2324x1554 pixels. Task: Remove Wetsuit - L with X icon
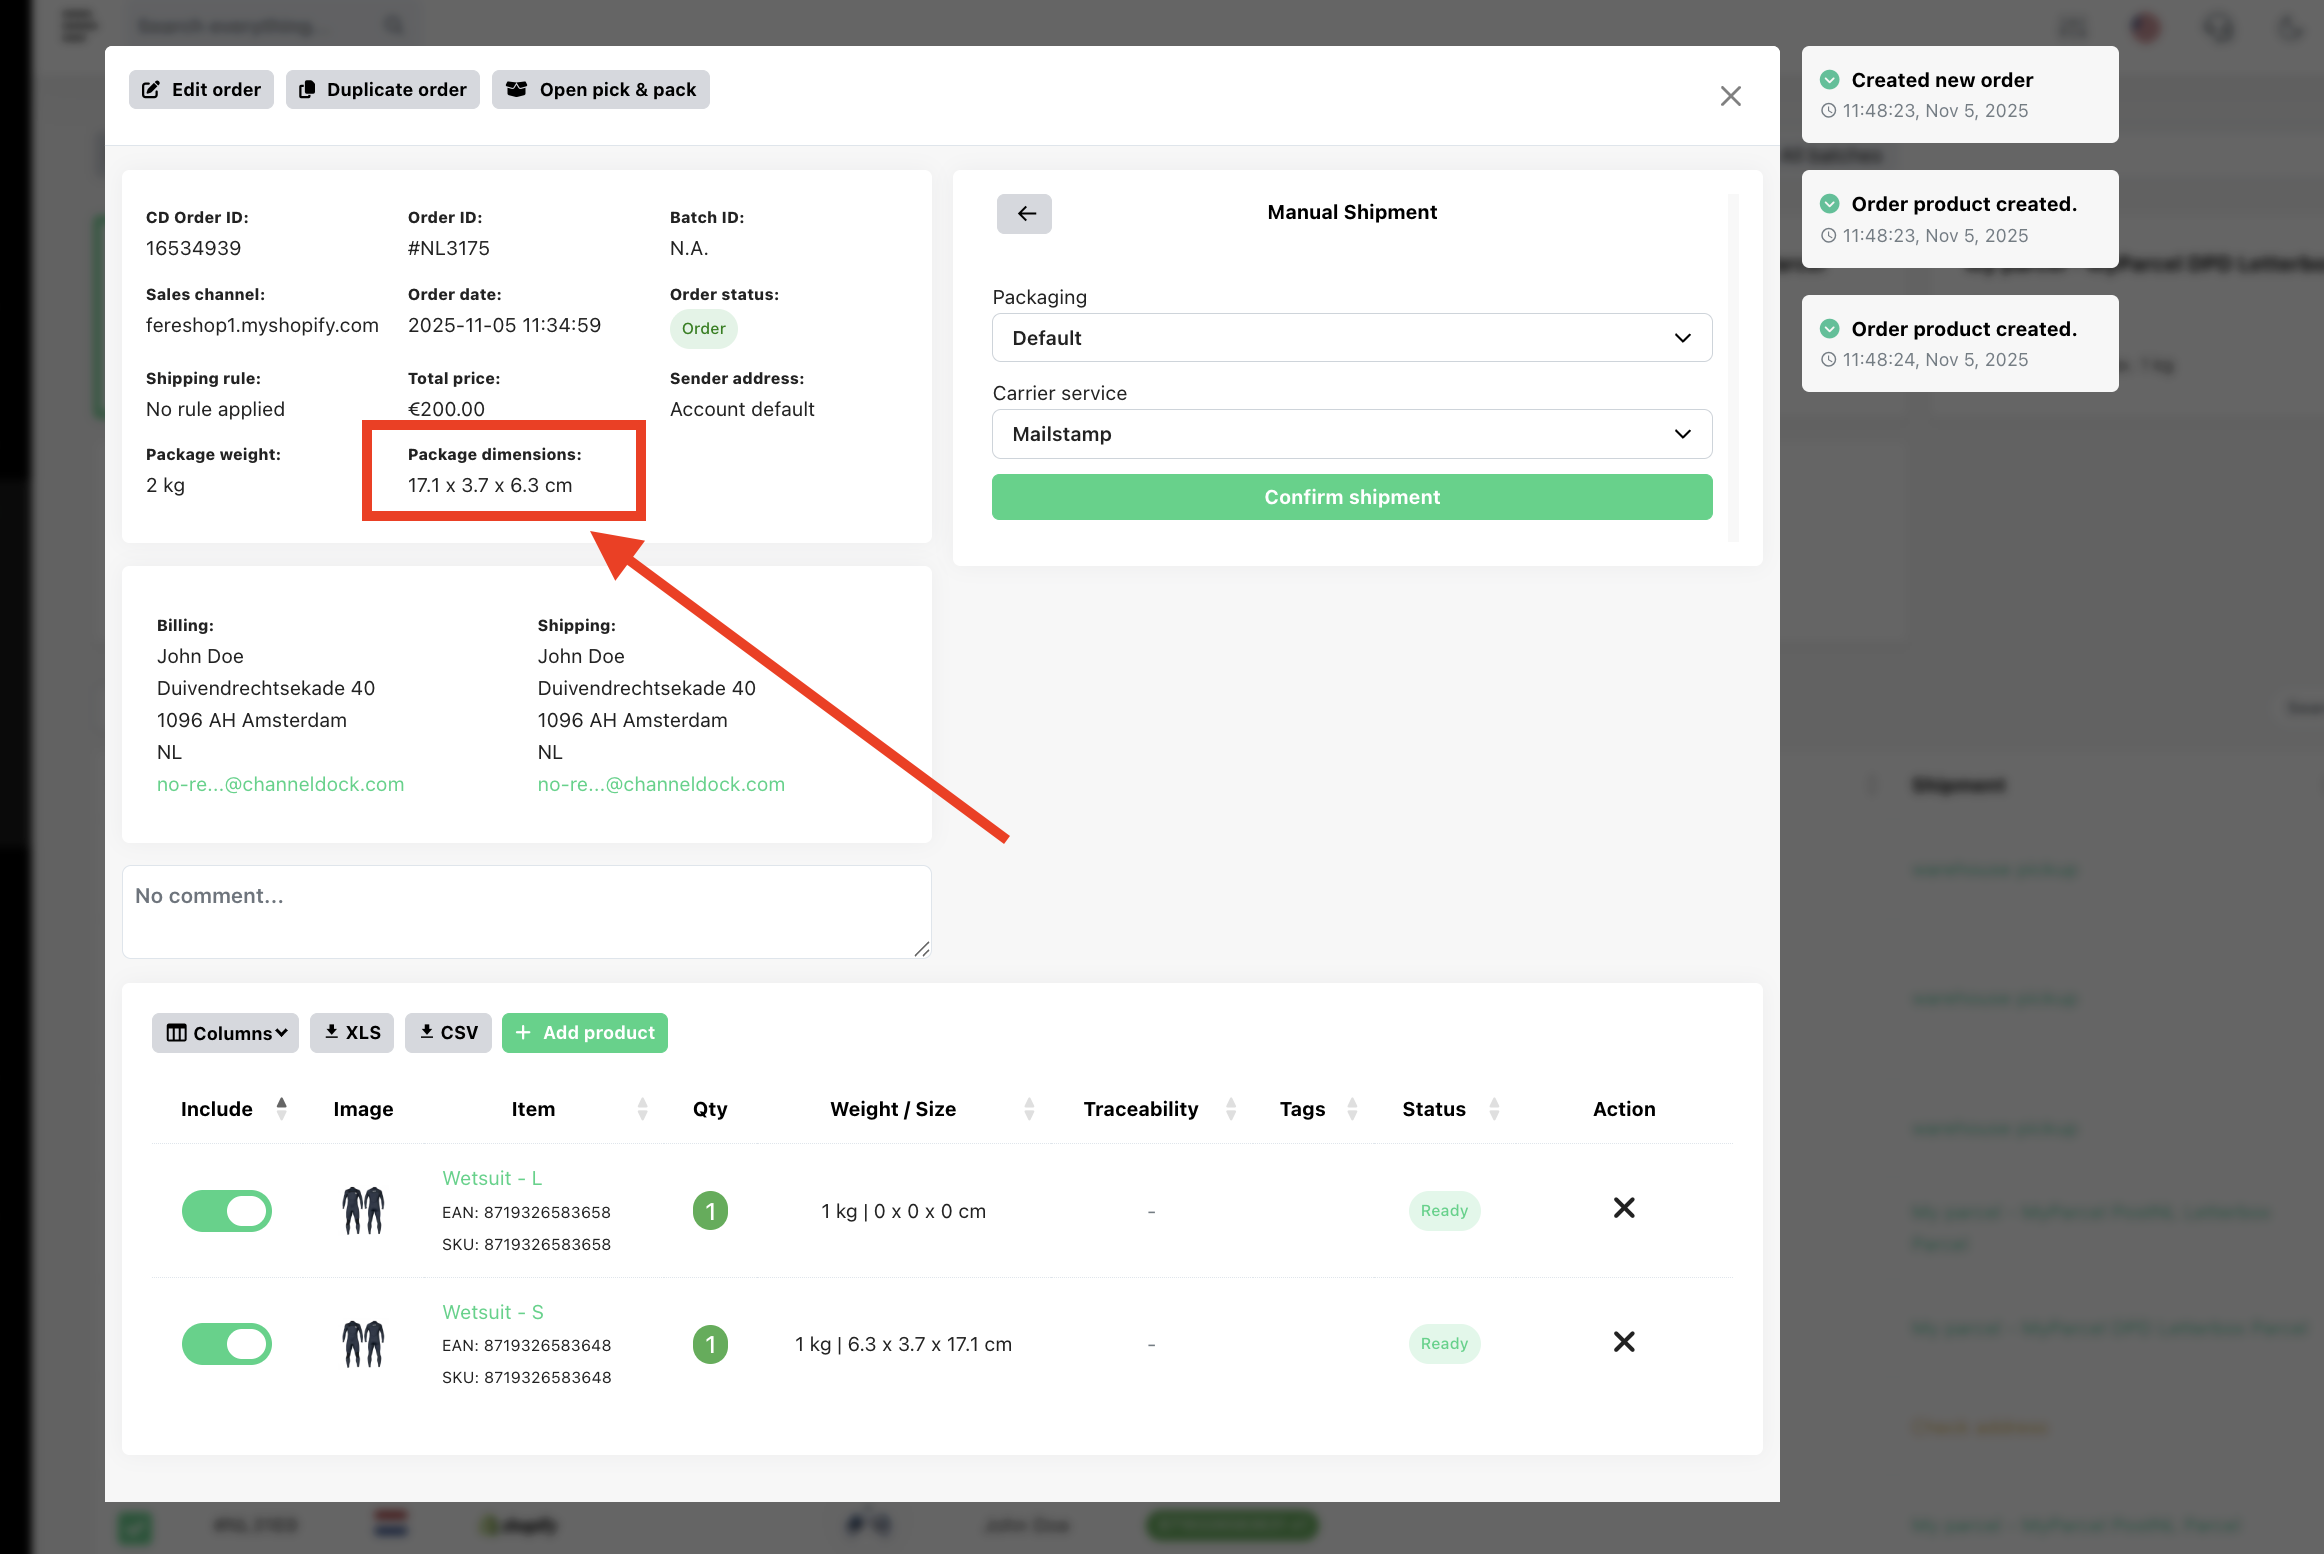pos(1624,1208)
